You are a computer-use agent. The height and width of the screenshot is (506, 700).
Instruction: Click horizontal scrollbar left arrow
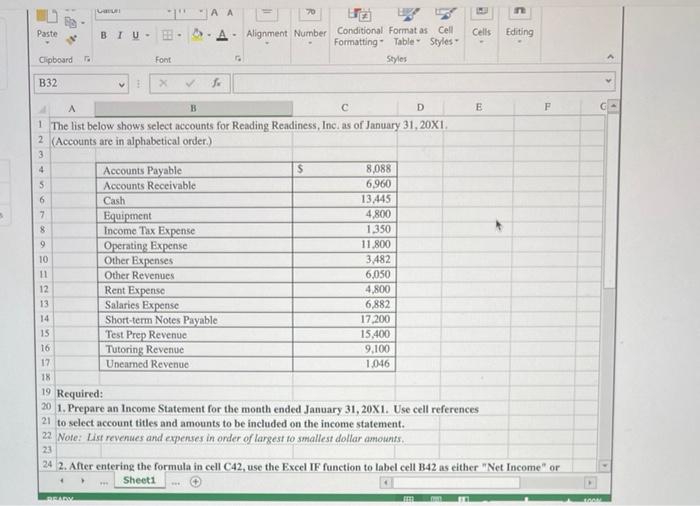coord(387,483)
